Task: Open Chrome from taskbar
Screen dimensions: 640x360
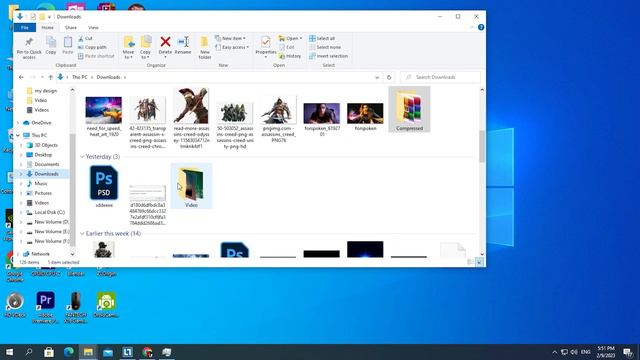Action: (147, 352)
